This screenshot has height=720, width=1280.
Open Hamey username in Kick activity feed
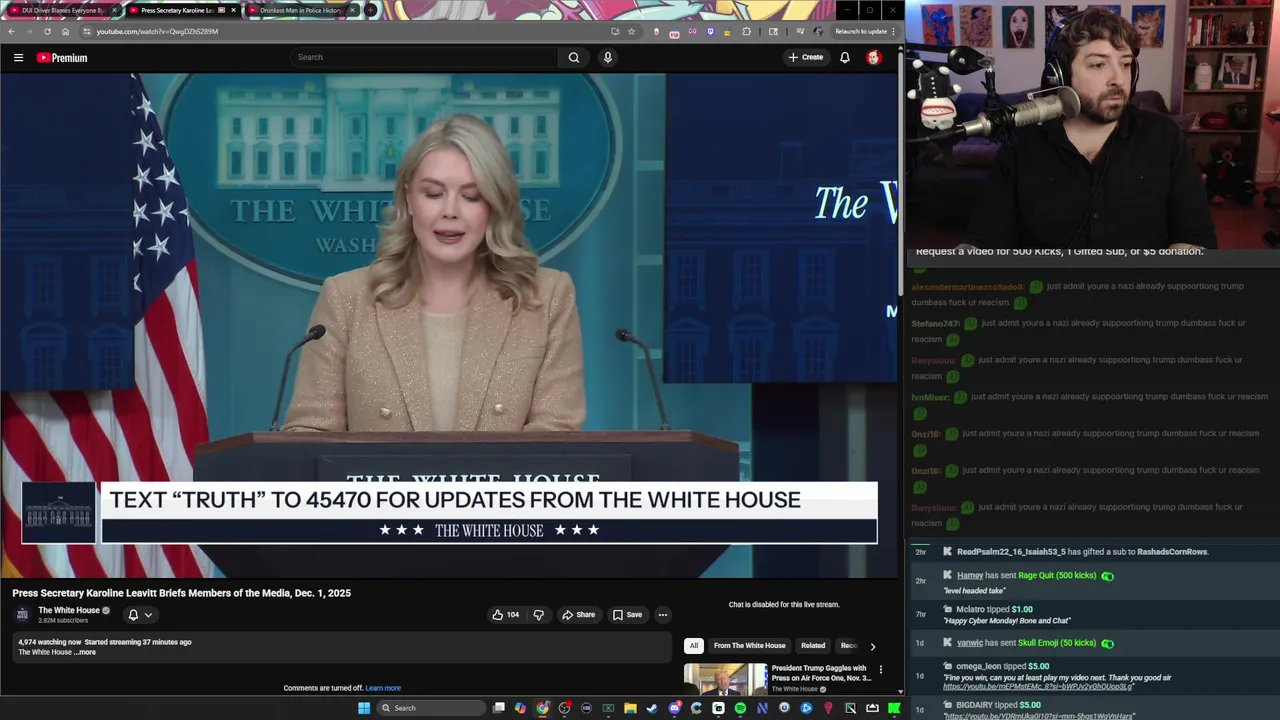coord(970,575)
